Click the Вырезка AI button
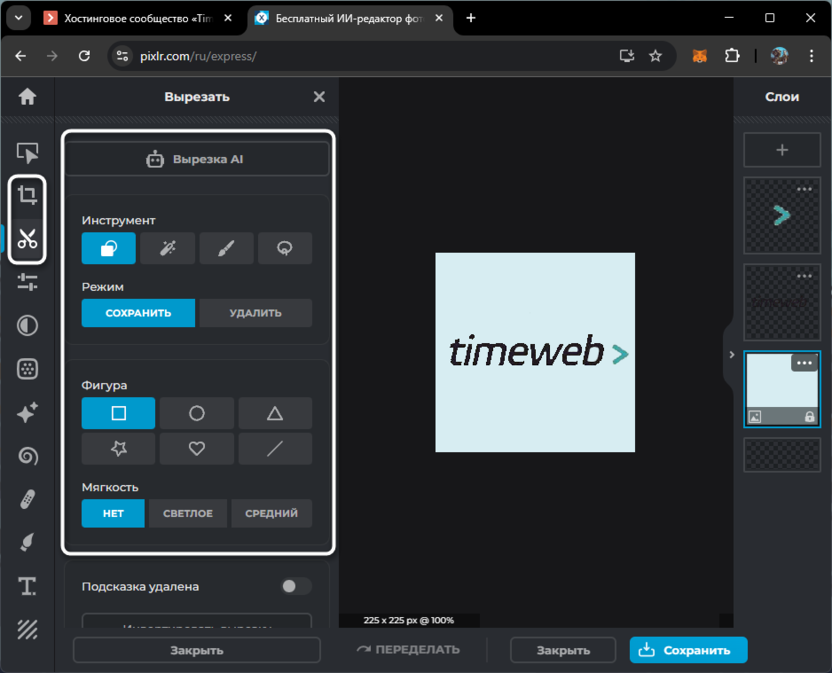This screenshot has width=832, height=673. pyautogui.click(x=197, y=159)
